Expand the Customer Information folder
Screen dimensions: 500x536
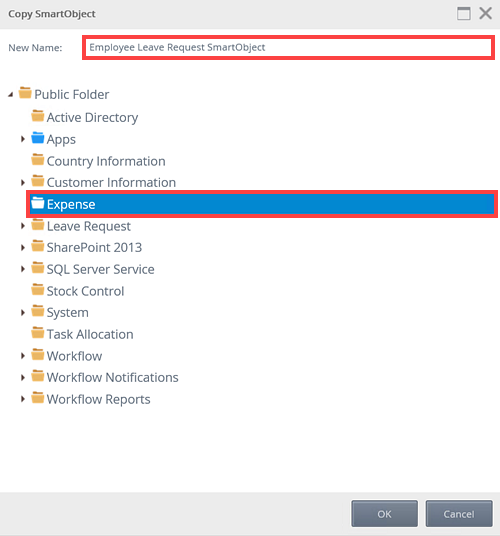click(x=23, y=183)
